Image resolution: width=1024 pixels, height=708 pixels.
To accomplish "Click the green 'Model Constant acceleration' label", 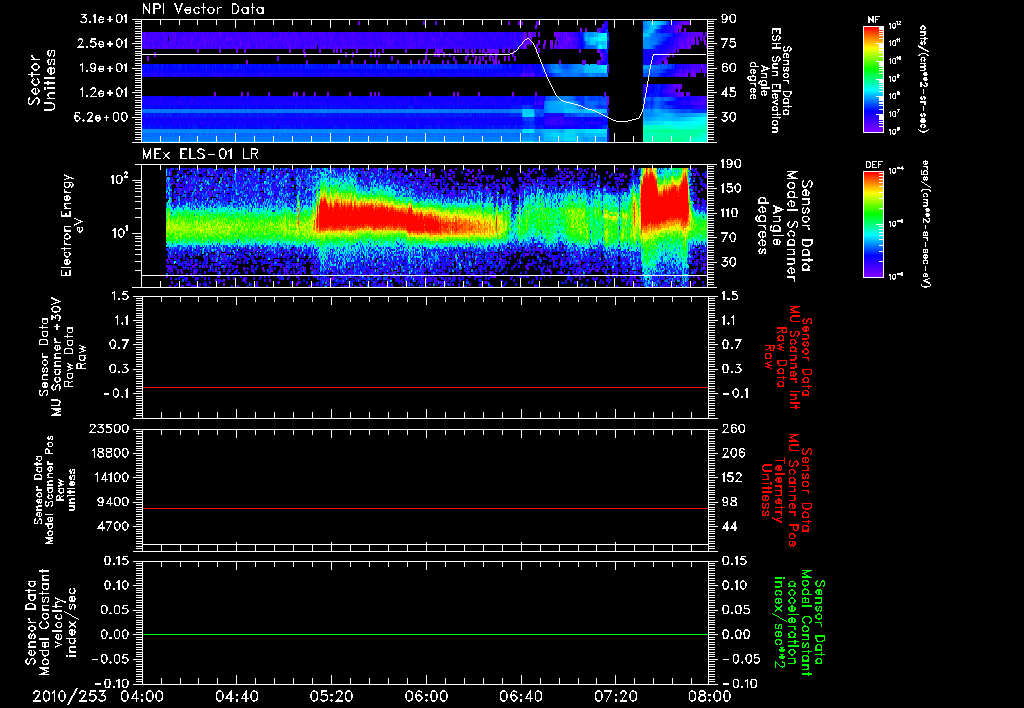I will 799,622.
